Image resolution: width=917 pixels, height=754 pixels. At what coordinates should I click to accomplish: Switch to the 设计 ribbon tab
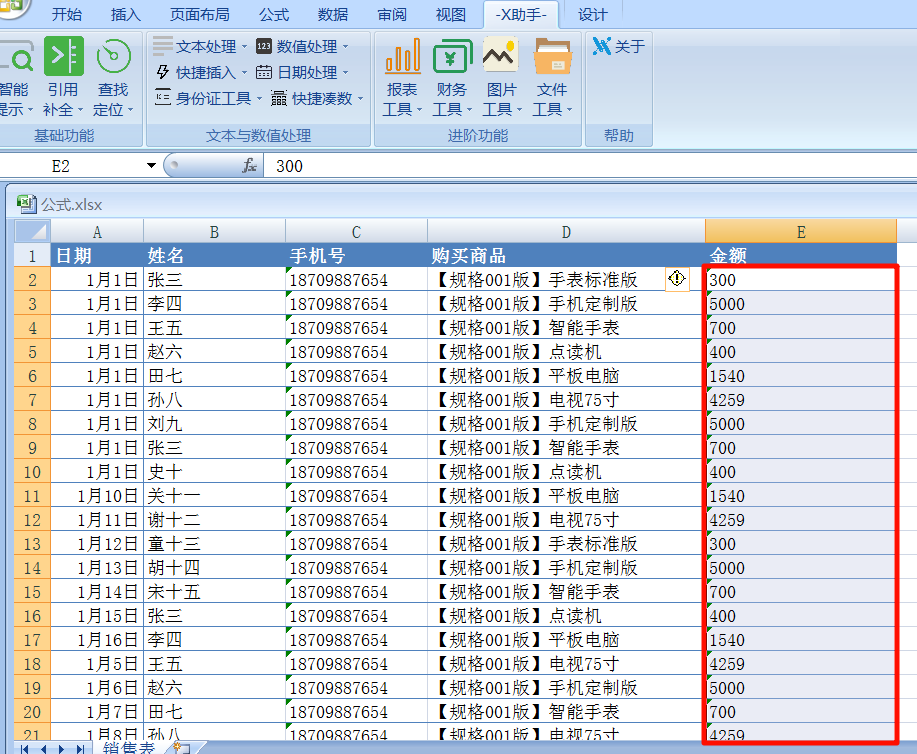click(x=592, y=14)
